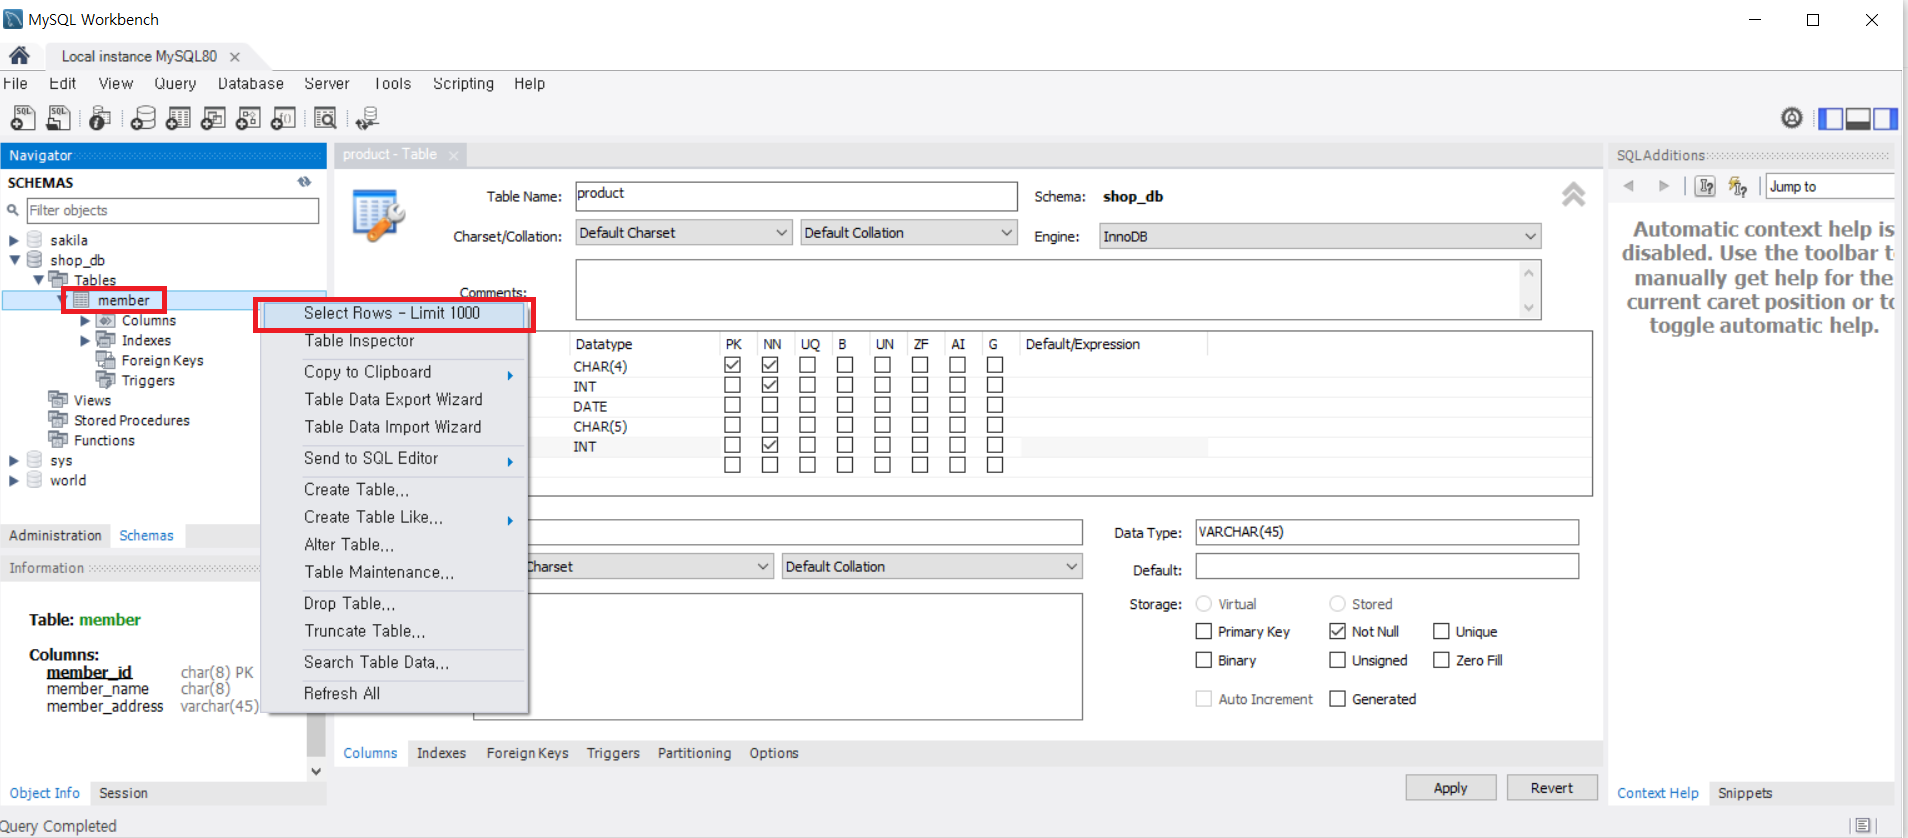Go forward in context help history
The width and height of the screenshot is (1908, 838).
pos(1664,186)
